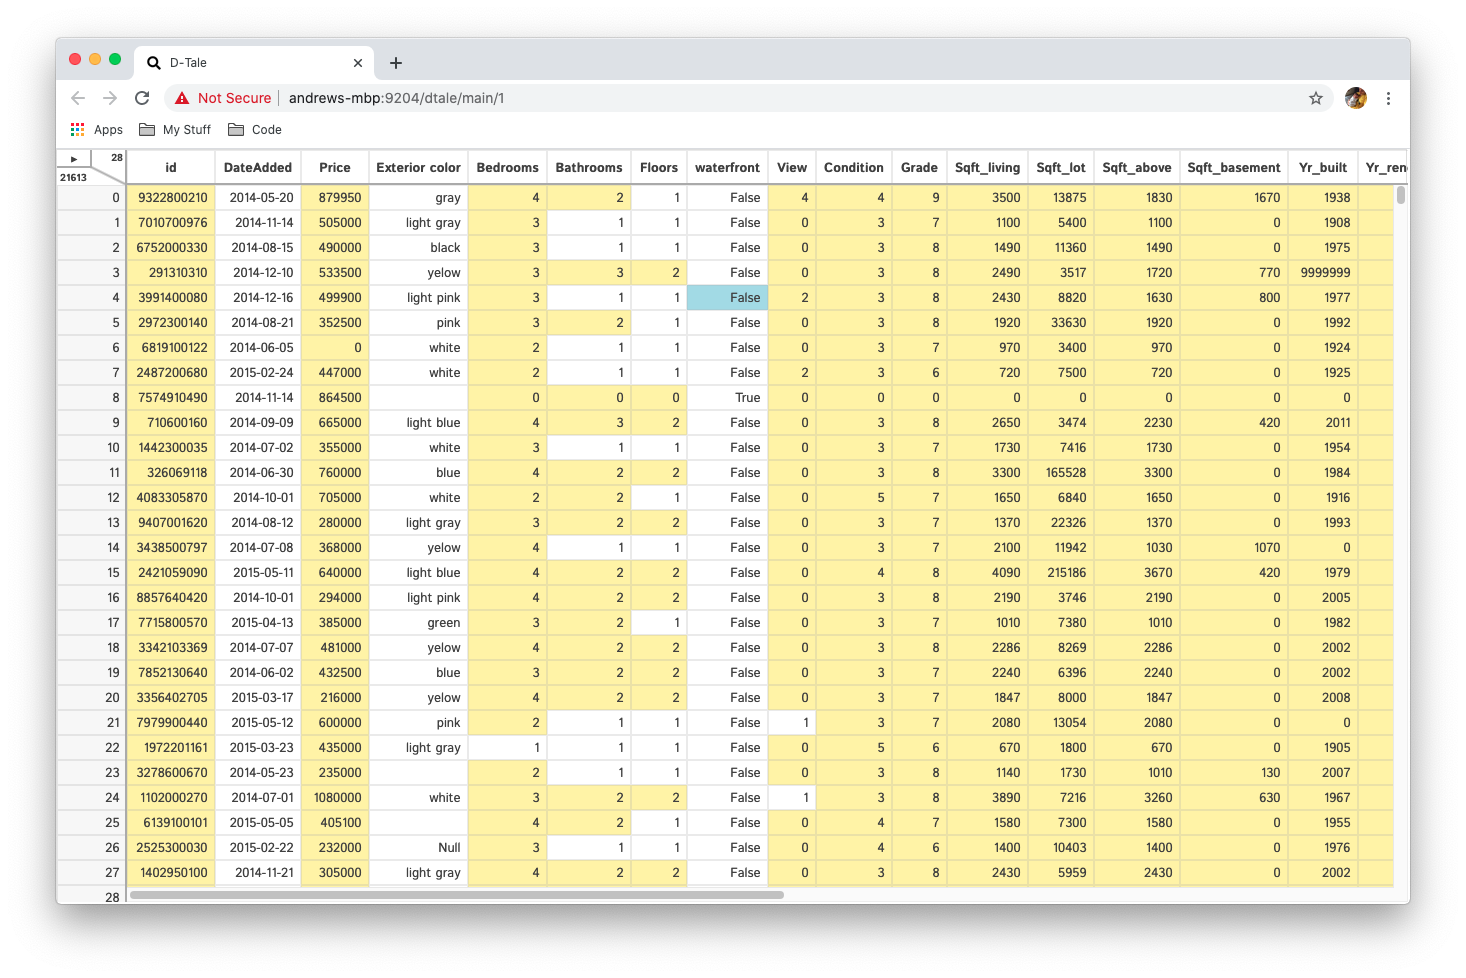Click the browser forward arrow
1466x978 pixels.
tap(110, 98)
